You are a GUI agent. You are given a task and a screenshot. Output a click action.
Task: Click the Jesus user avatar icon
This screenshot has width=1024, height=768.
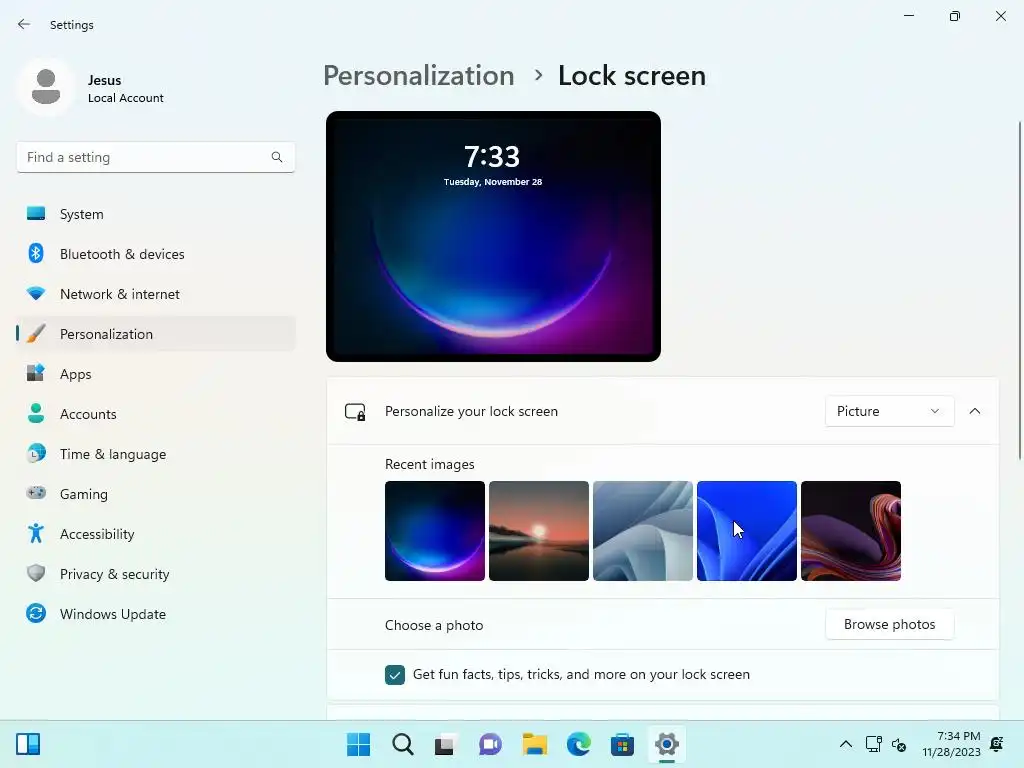pyautogui.click(x=46, y=88)
